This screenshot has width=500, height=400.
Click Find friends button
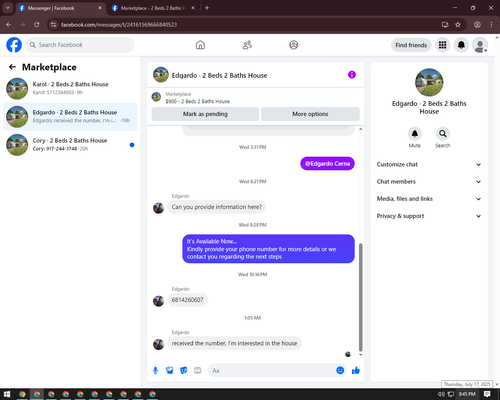411,45
